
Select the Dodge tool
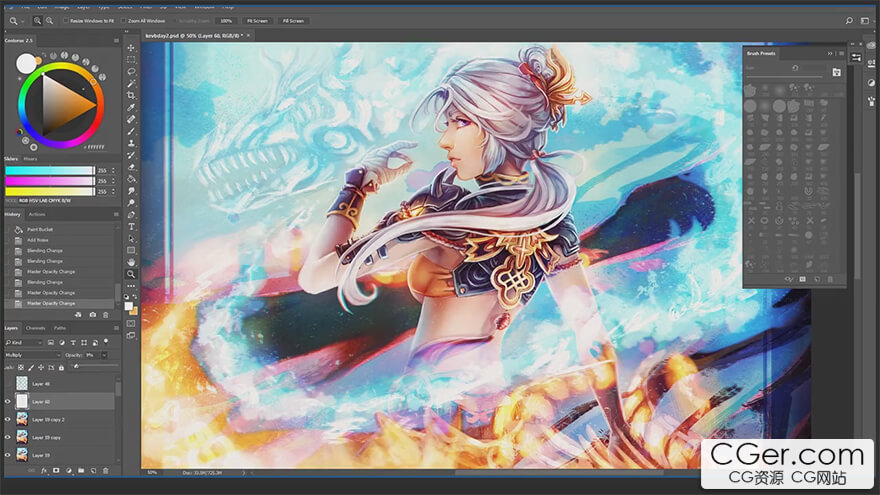[131, 203]
